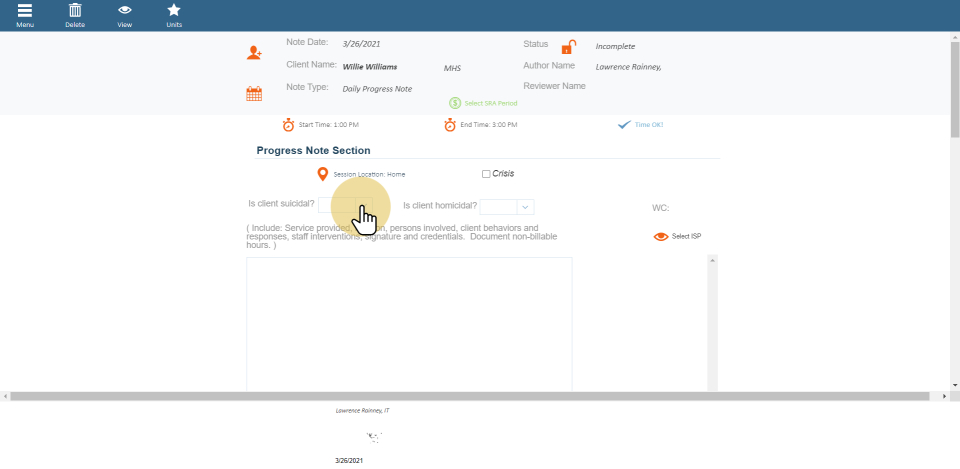Enable the Crisis checkbox
Viewport: 960px width, 469px height.
pyautogui.click(x=486, y=174)
